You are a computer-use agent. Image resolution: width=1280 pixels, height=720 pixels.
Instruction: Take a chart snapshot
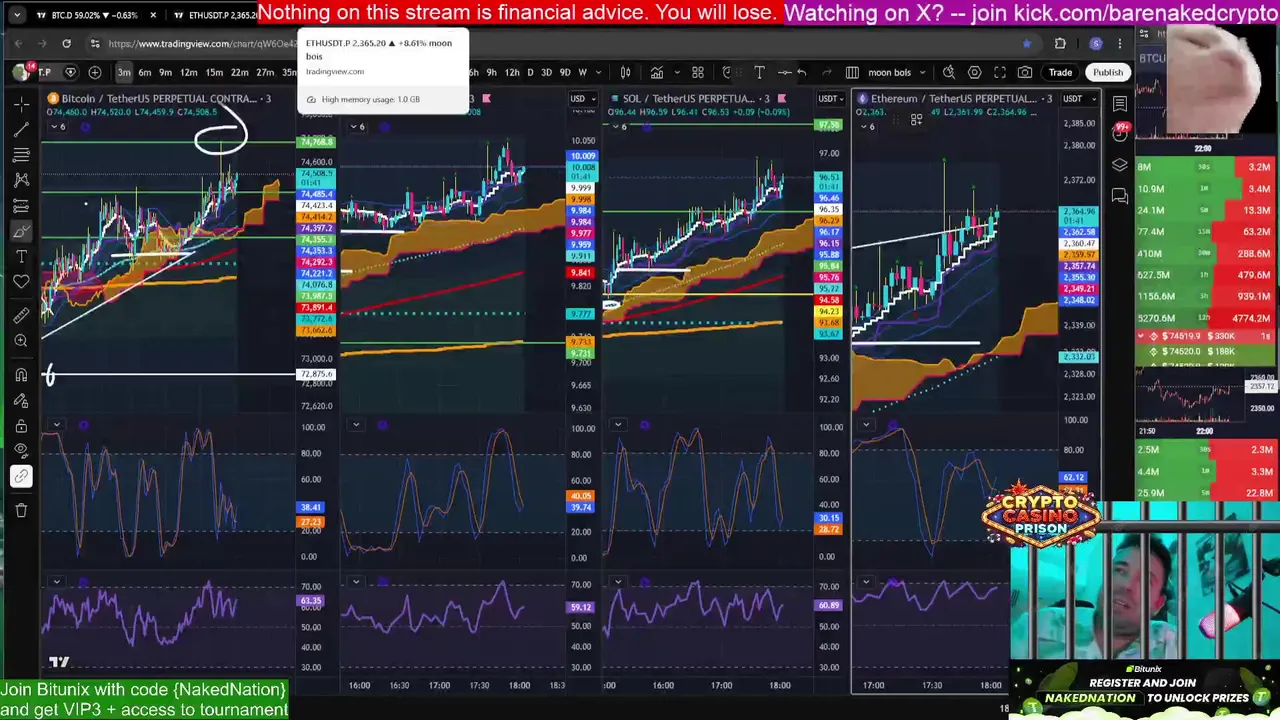pyautogui.click(x=1025, y=72)
